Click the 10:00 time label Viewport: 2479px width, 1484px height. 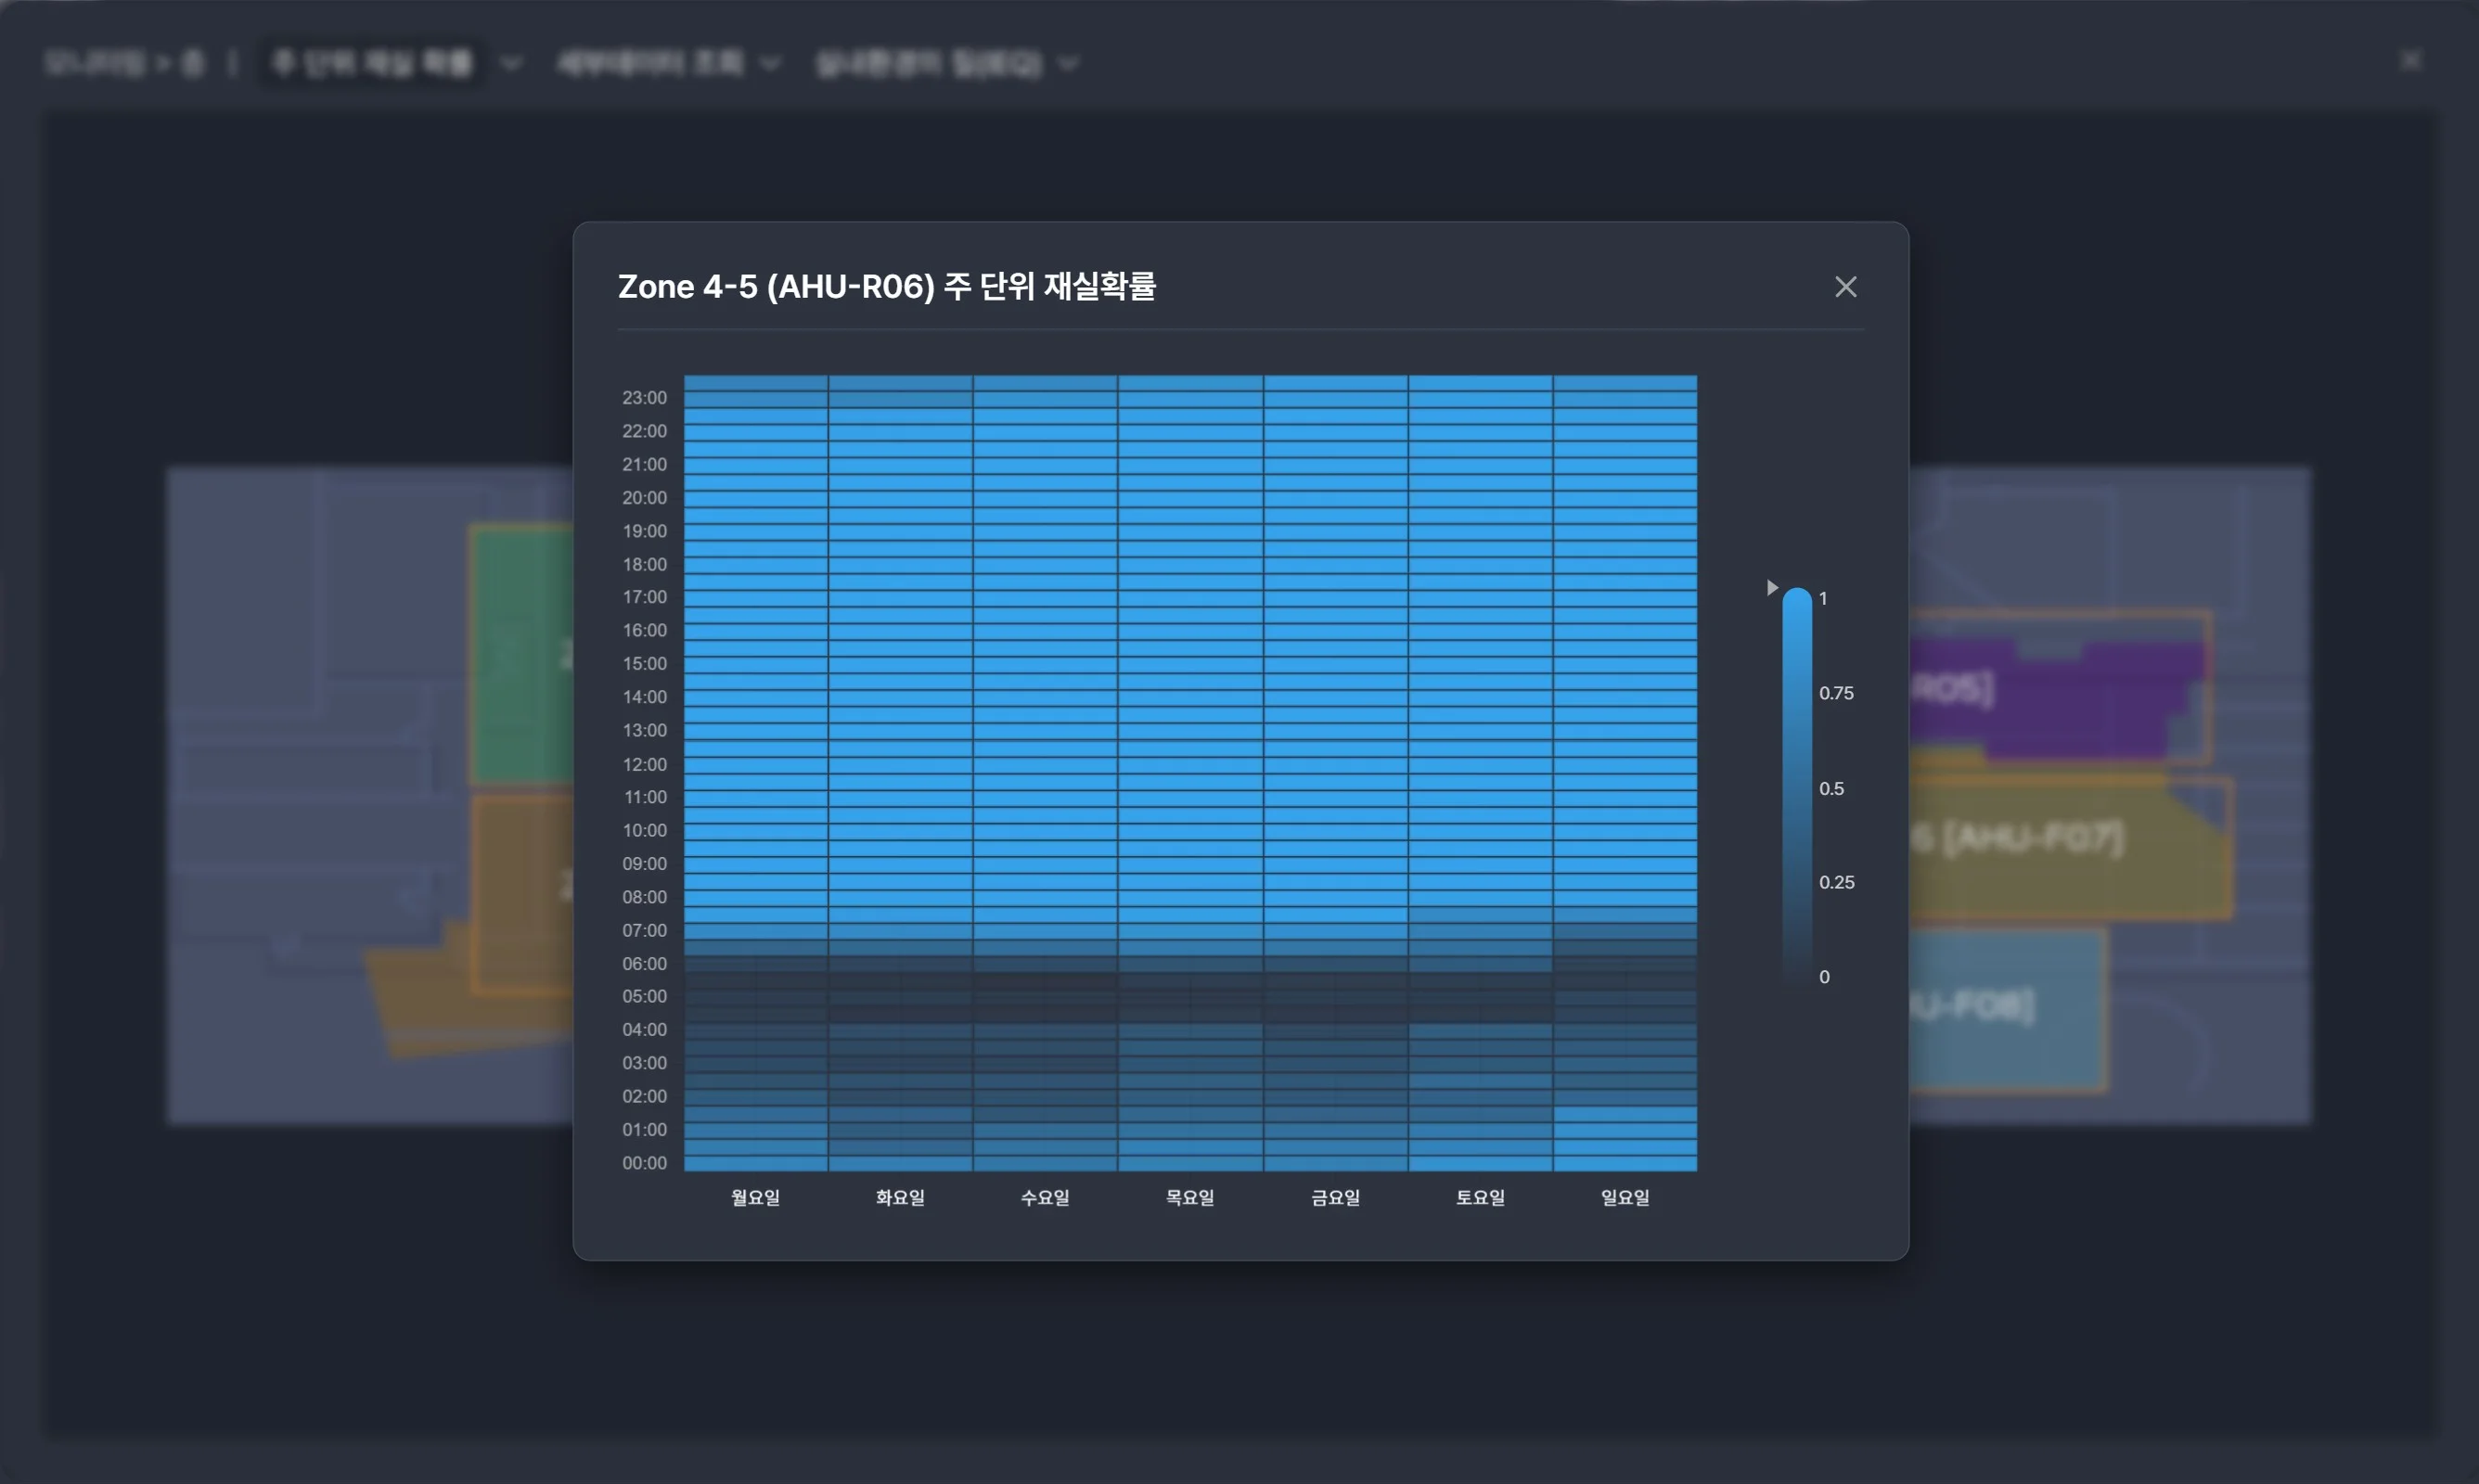pyautogui.click(x=644, y=830)
